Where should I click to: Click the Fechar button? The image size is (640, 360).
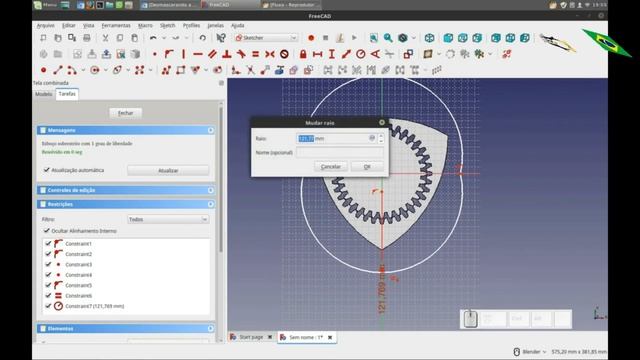coord(126,113)
